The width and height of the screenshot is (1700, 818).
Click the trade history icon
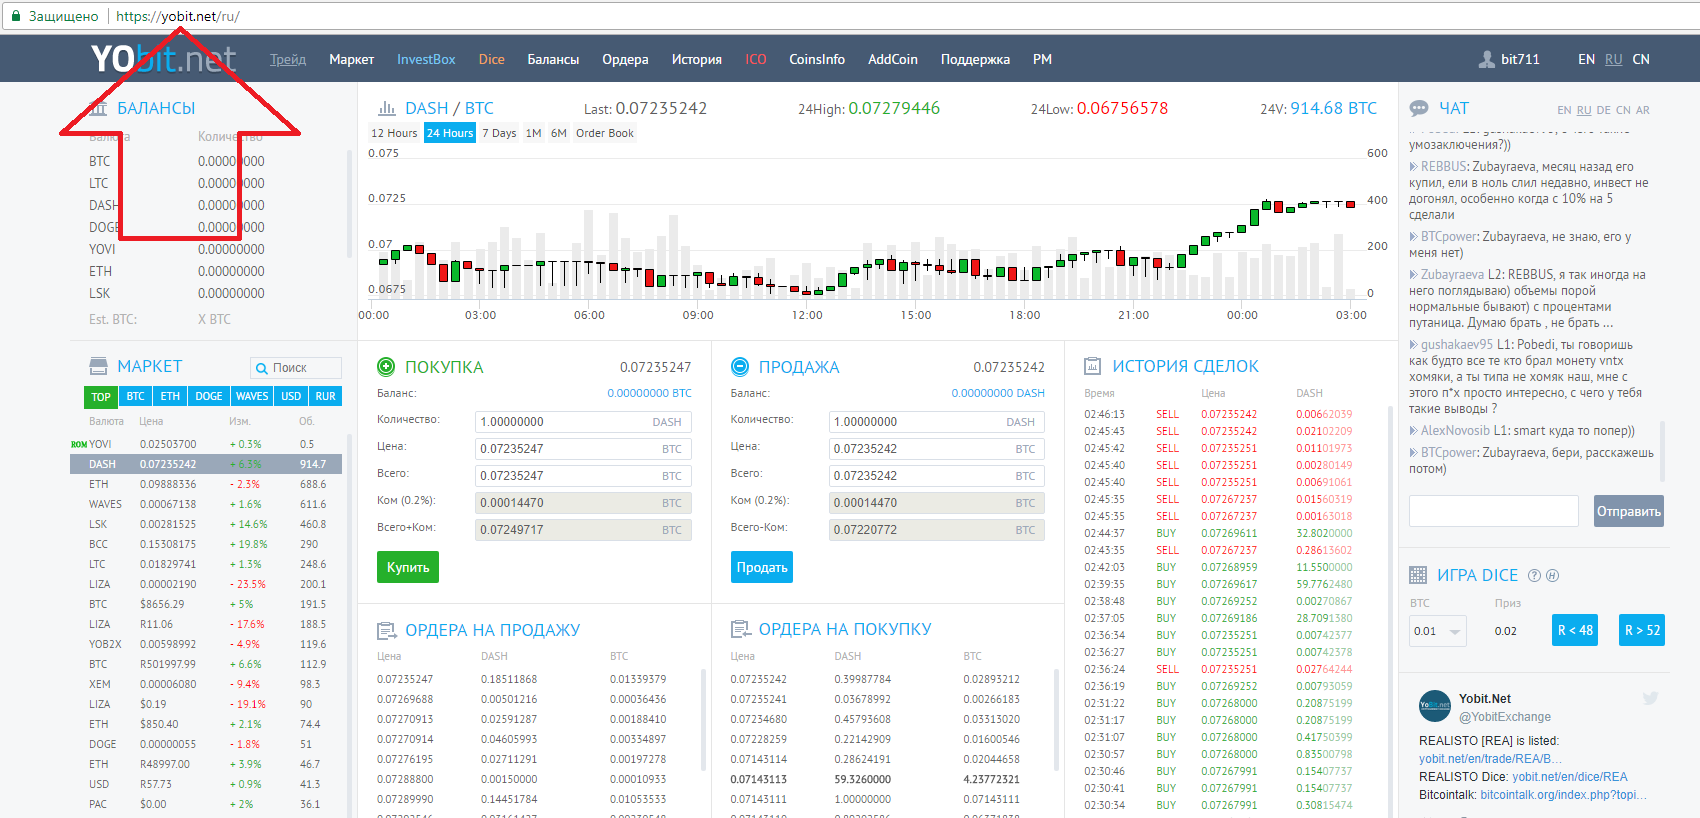click(1093, 366)
